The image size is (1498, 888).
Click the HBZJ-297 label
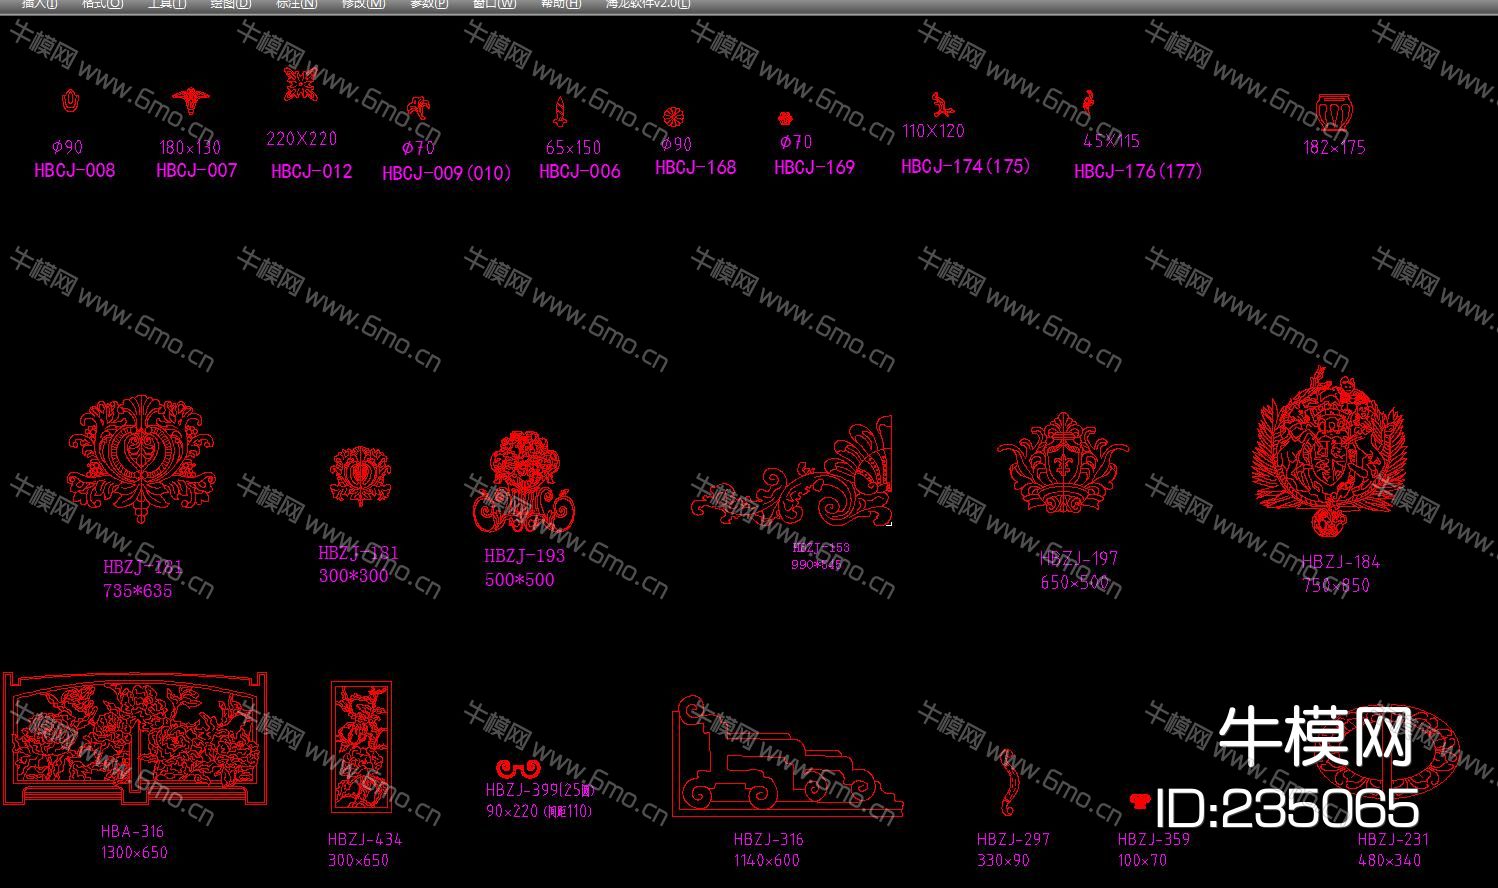coord(1014,839)
